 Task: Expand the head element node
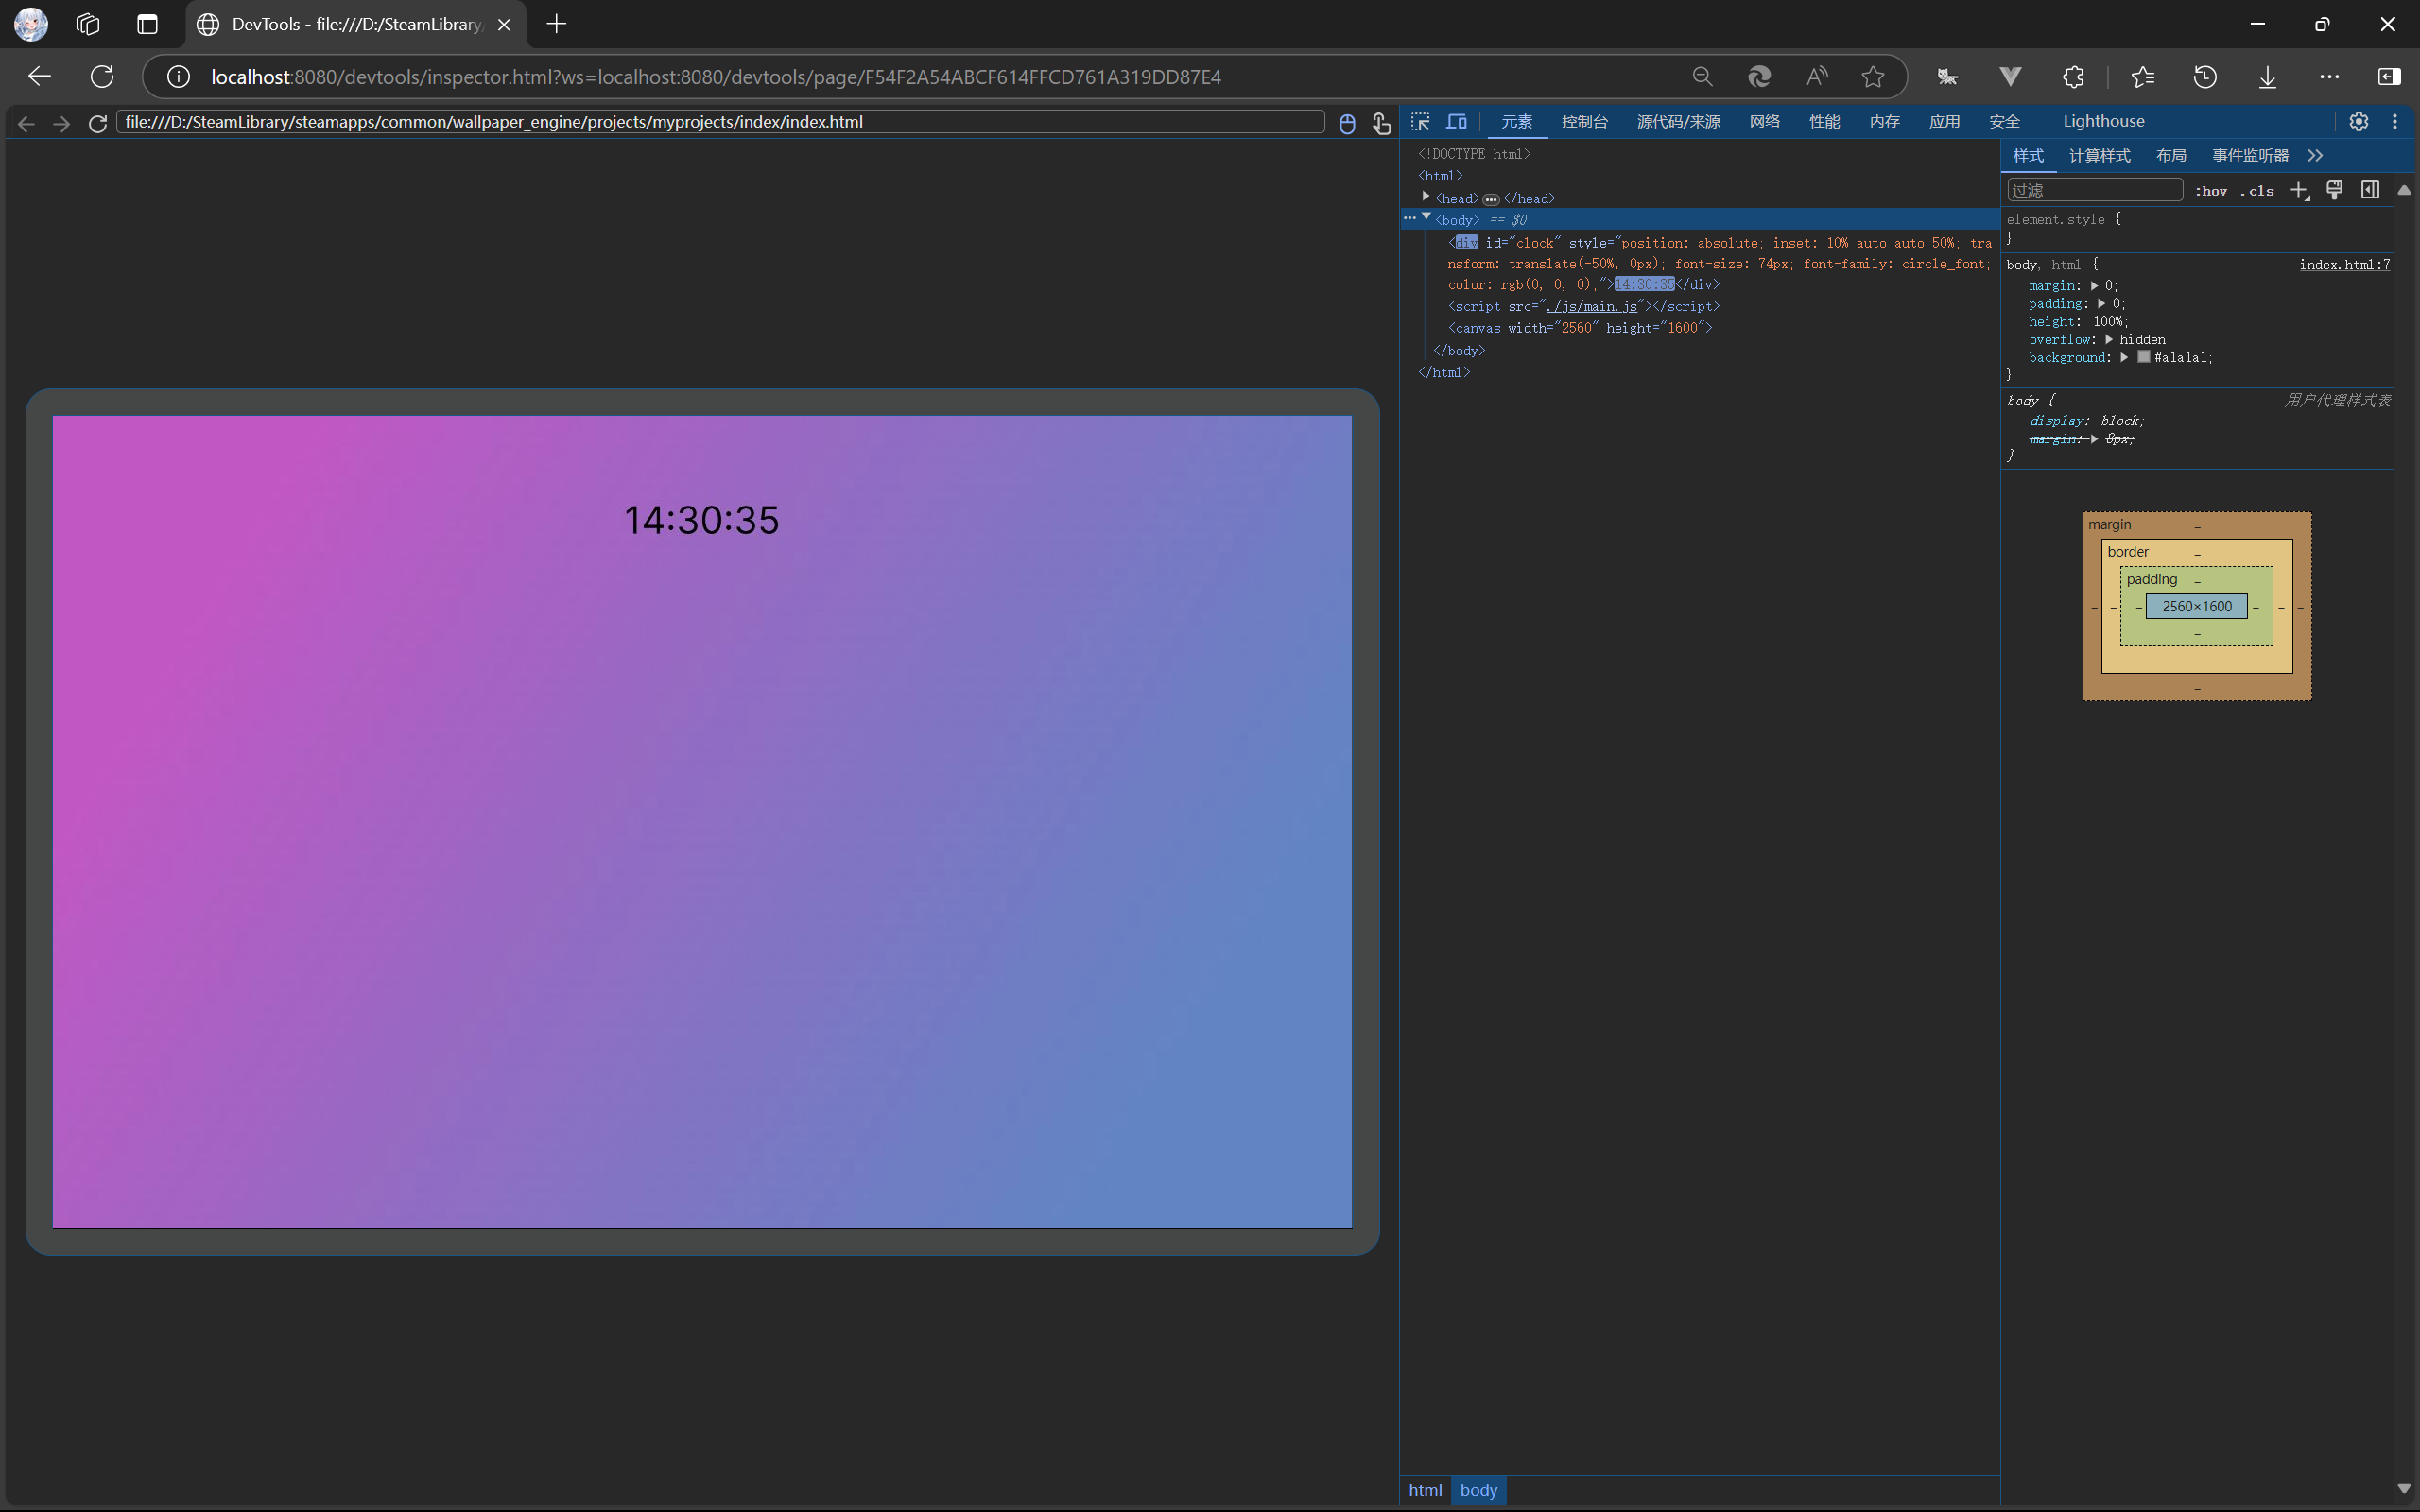tap(1426, 197)
